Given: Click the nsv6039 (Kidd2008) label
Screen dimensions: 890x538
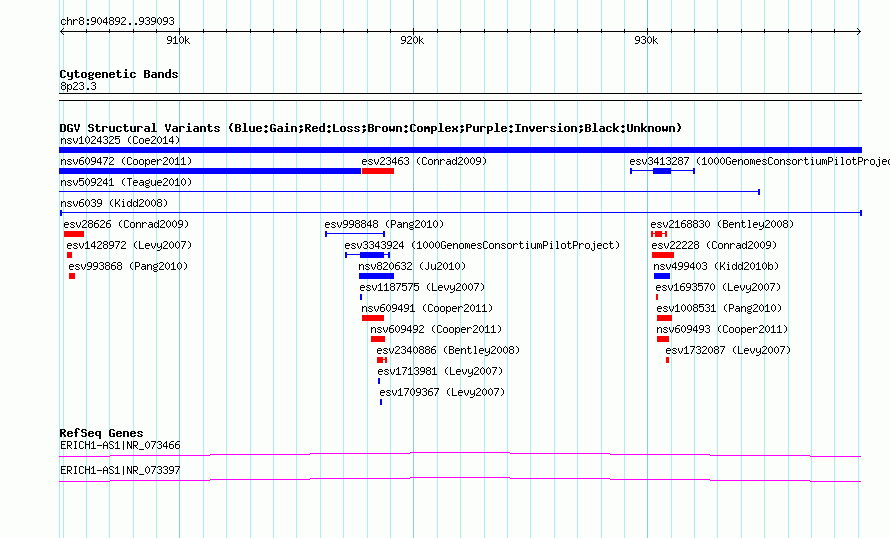Looking at the screenshot, I should pyautogui.click(x=114, y=203).
